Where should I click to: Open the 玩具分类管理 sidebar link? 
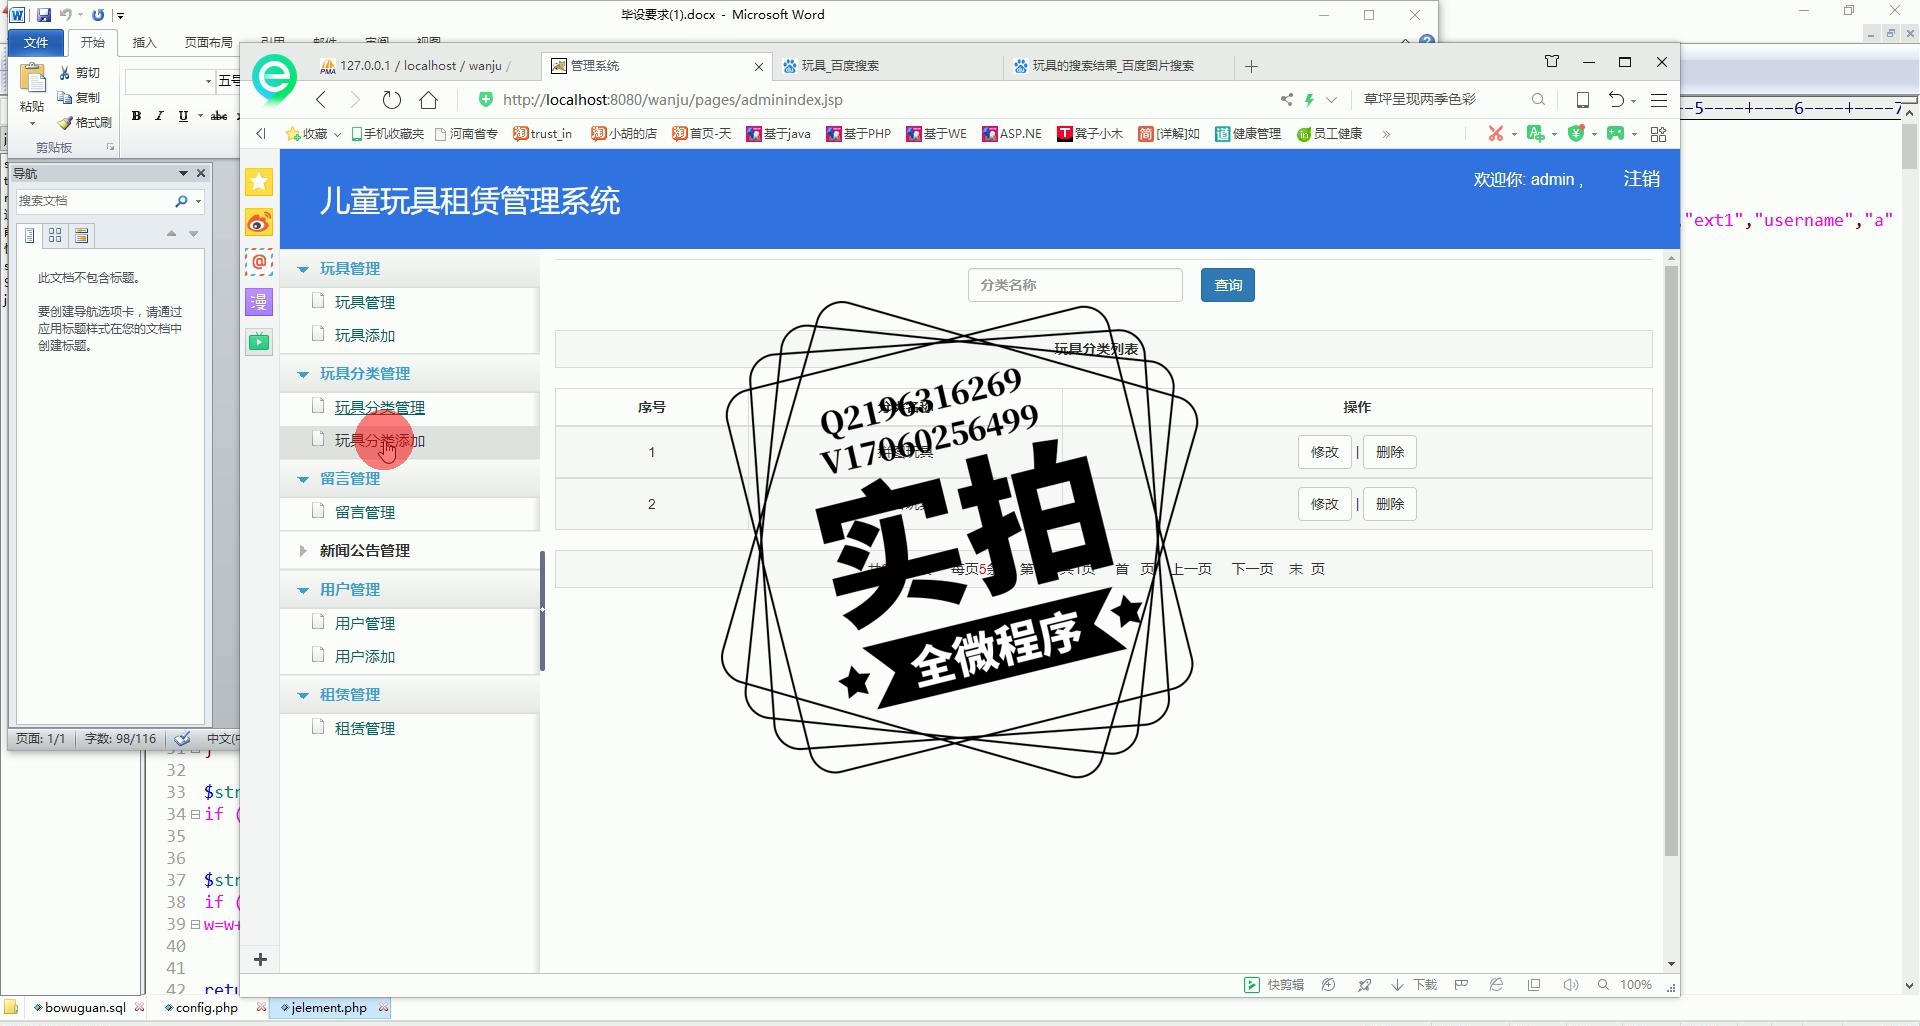coord(380,407)
